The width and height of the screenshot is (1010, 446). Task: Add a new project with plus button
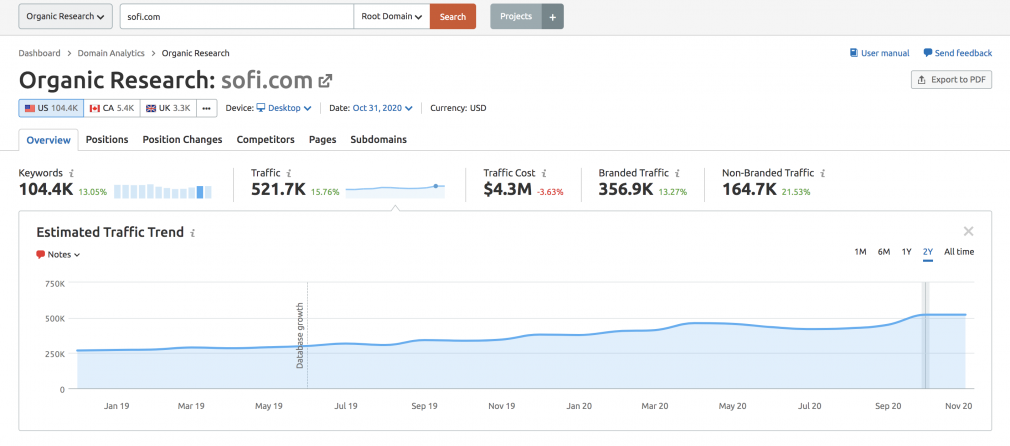tap(553, 17)
